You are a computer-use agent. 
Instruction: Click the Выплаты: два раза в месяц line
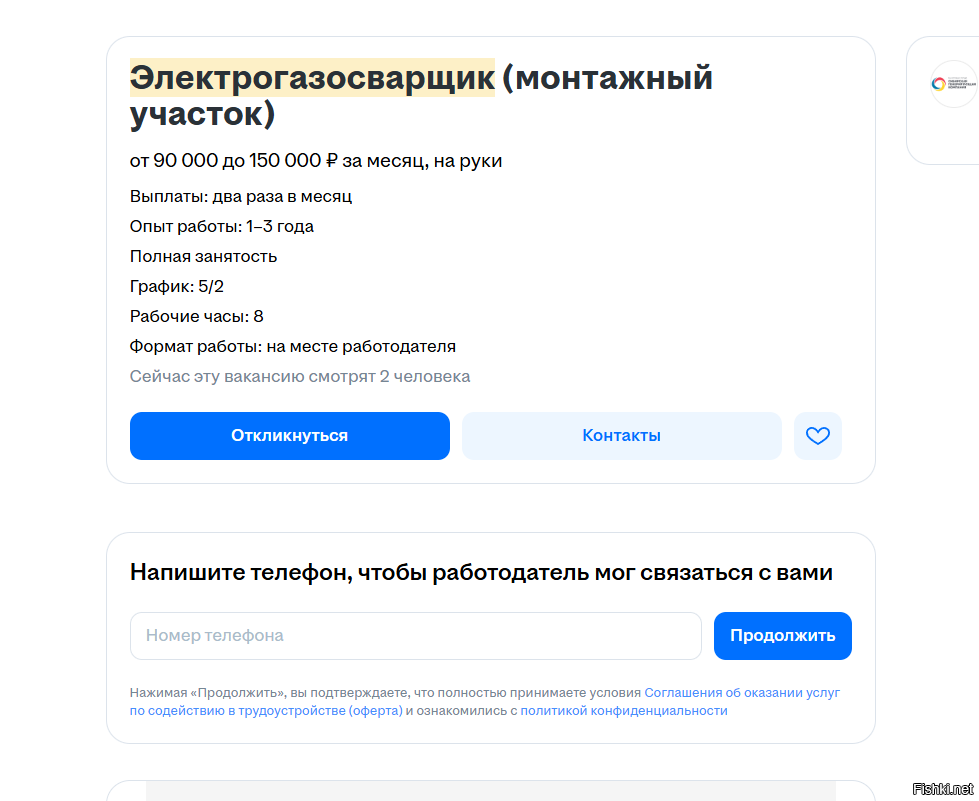point(241,196)
